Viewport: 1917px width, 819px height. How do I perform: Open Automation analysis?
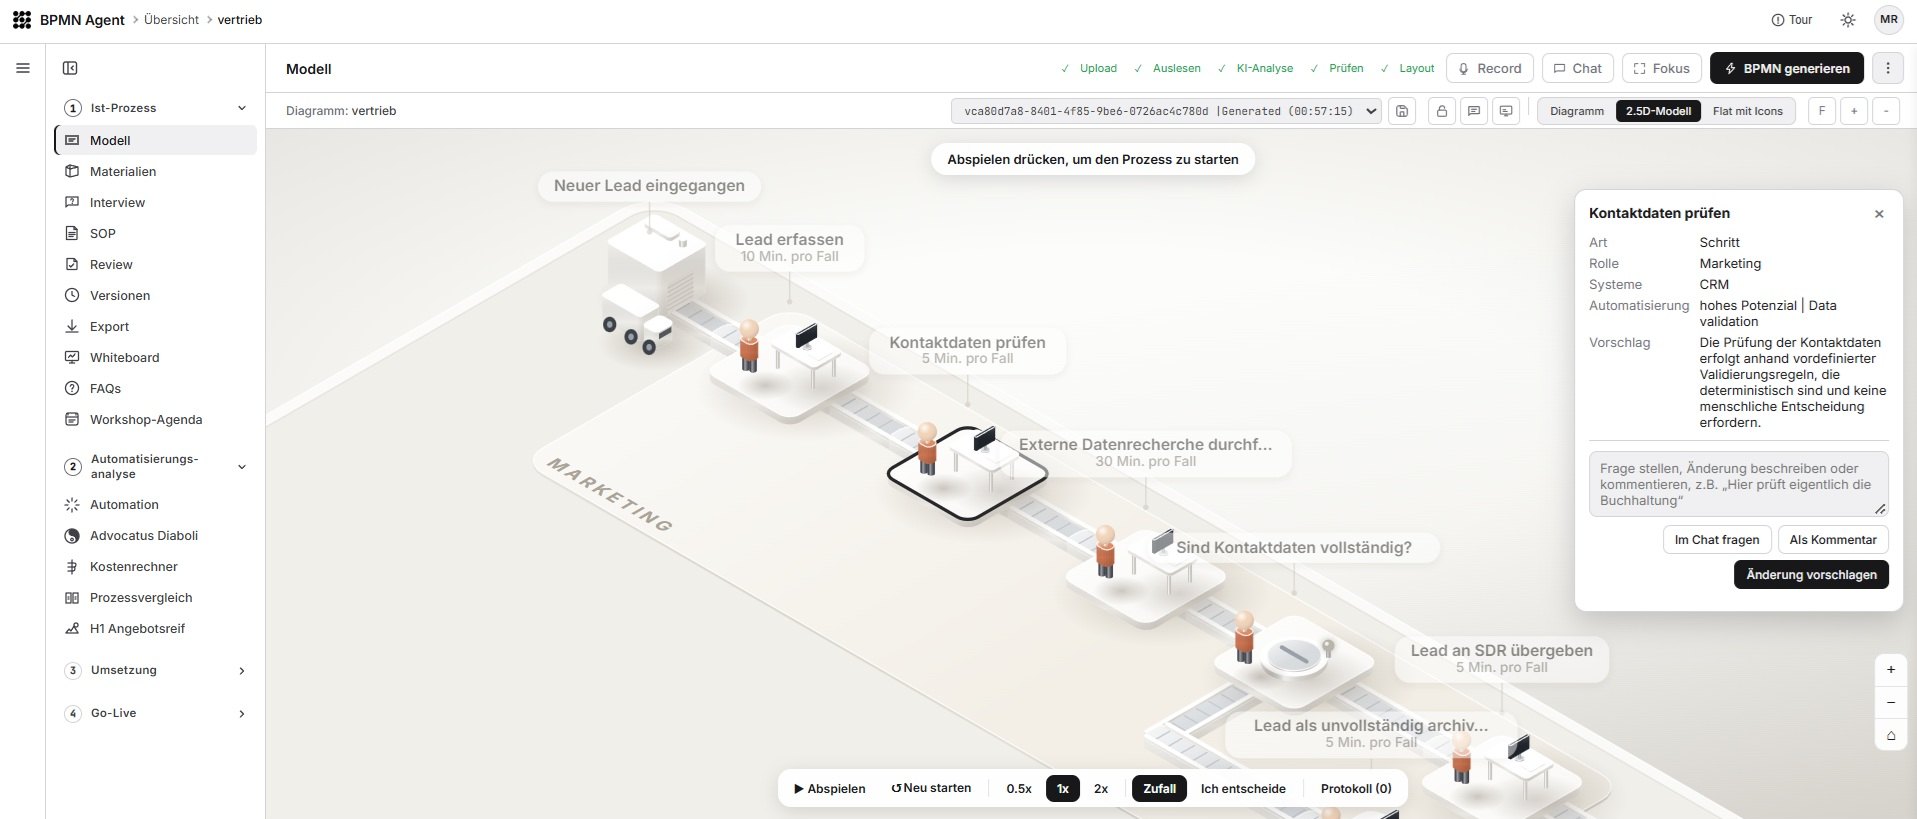(x=156, y=504)
